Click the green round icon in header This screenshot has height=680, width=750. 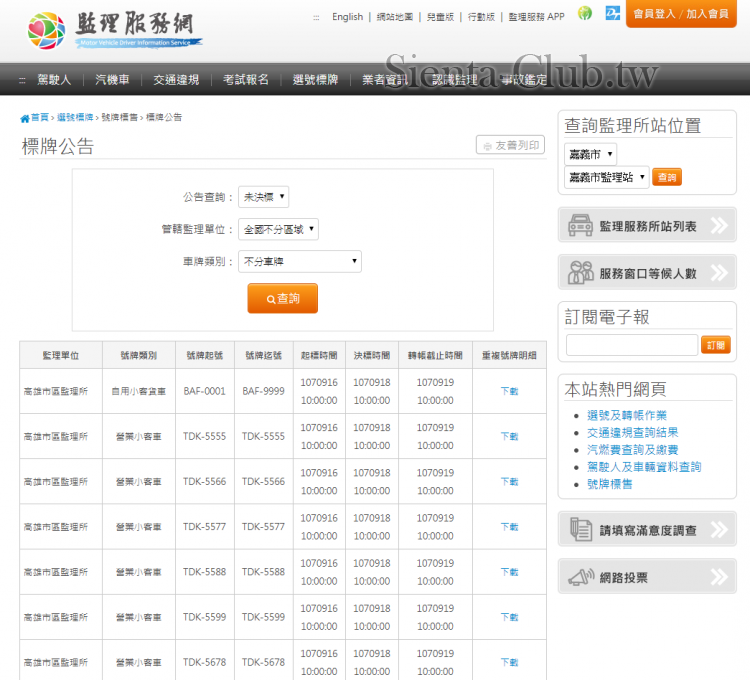(x=585, y=14)
